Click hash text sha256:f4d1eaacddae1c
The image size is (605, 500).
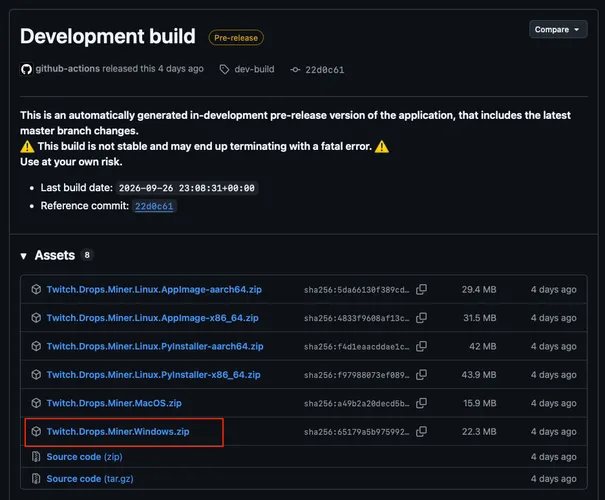point(357,347)
